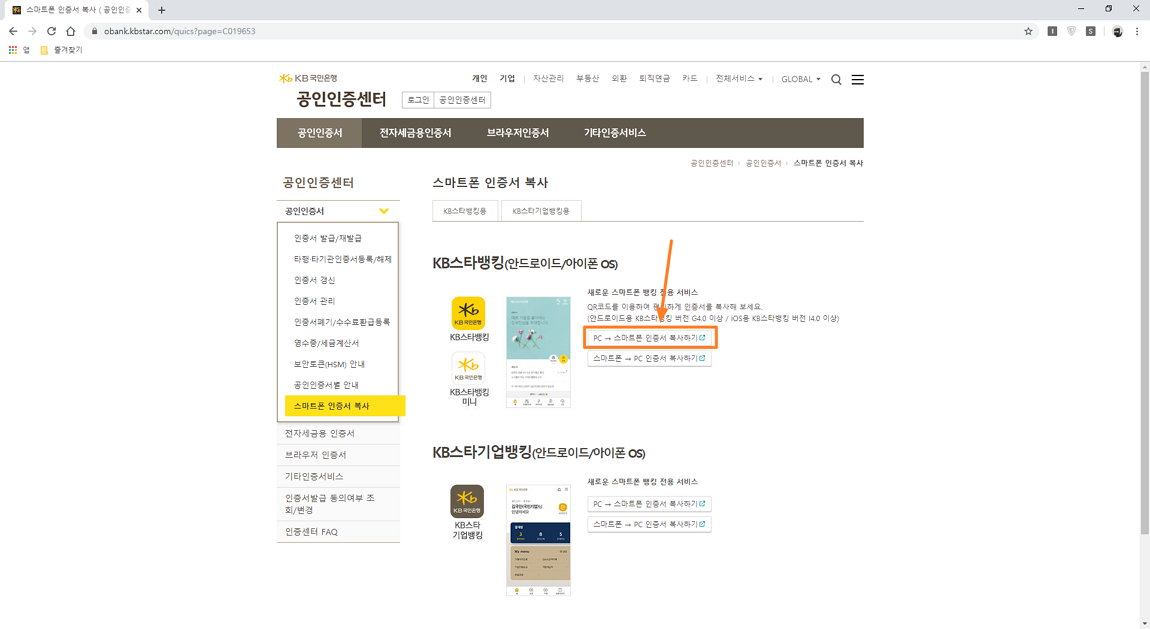Switch to the KB스타기업뱅킹용 tab

point(541,211)
